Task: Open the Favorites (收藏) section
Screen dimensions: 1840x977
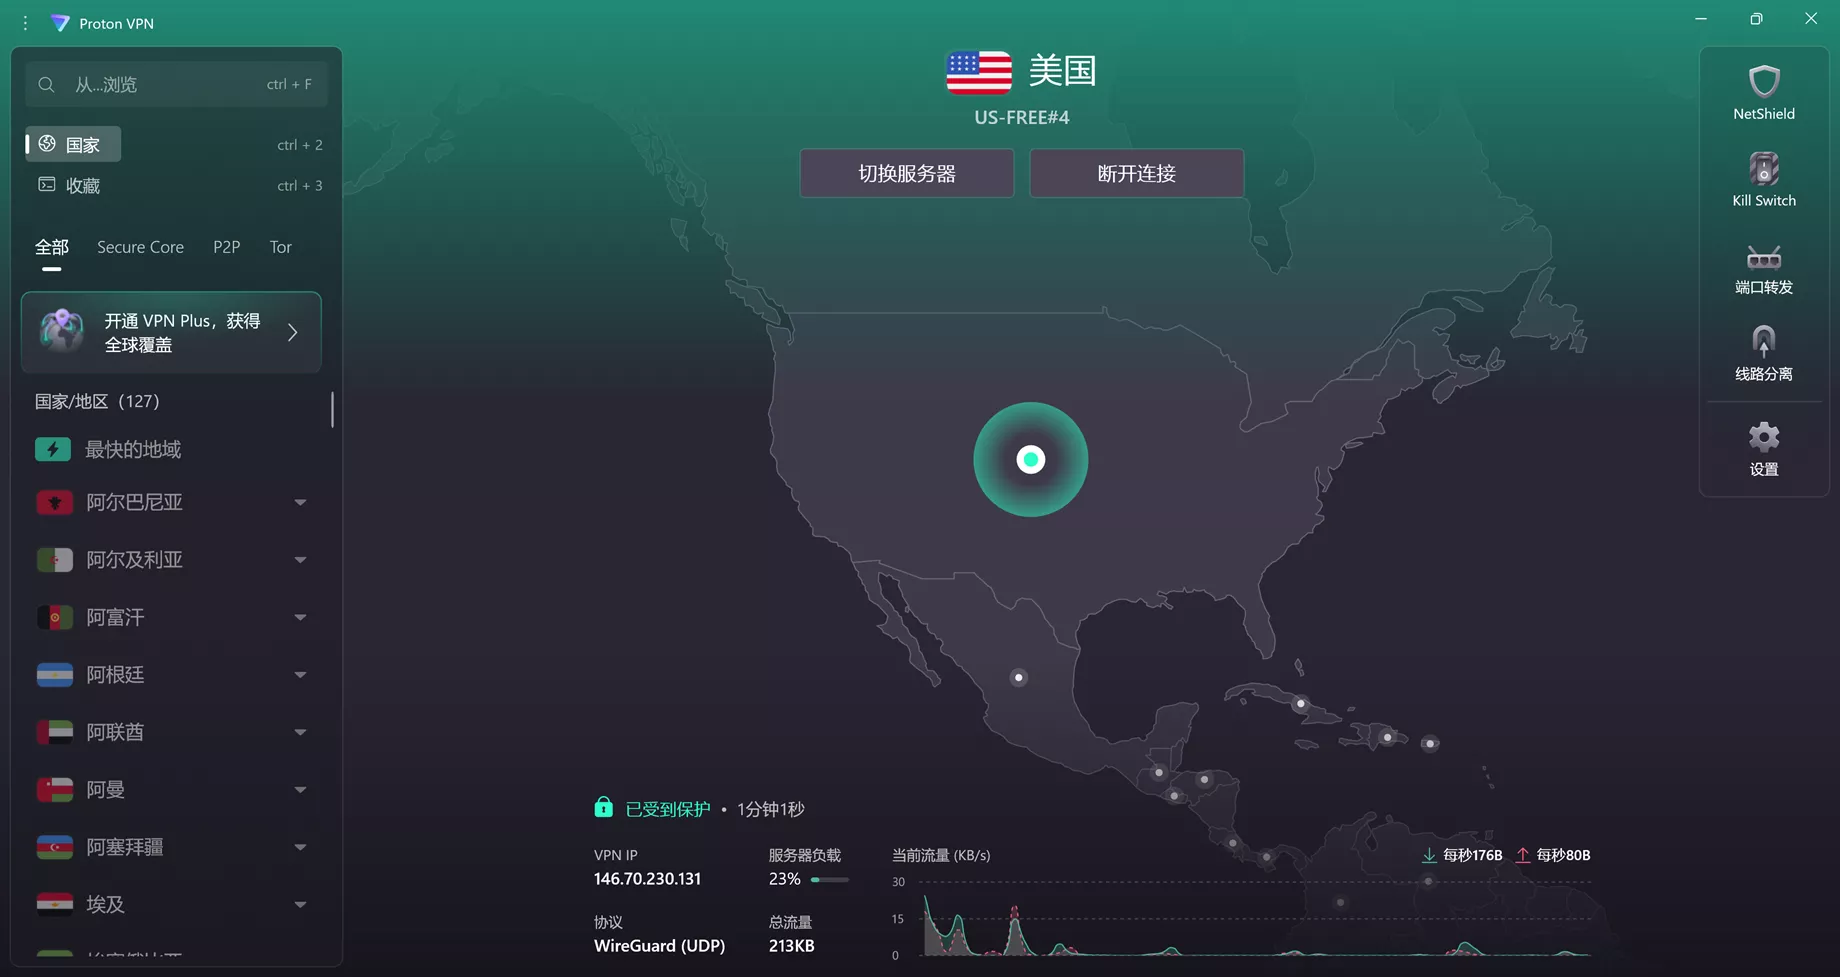Action: click(82, 186)
